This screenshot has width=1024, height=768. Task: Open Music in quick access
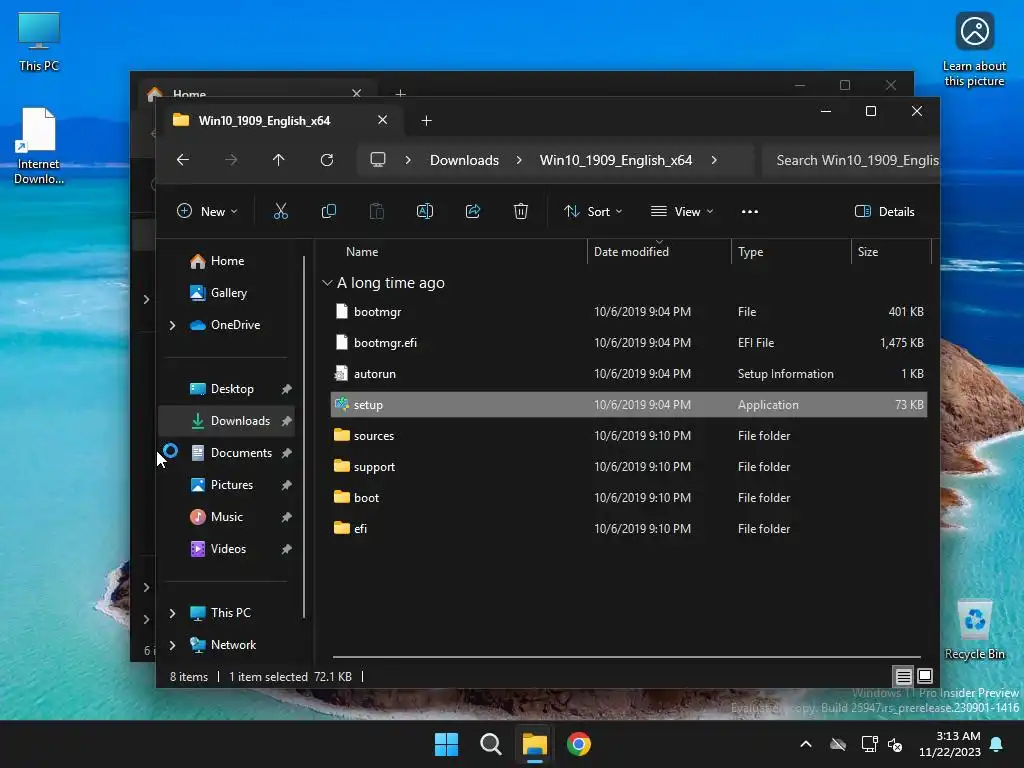pyautogui.click(x=226, y=517)
